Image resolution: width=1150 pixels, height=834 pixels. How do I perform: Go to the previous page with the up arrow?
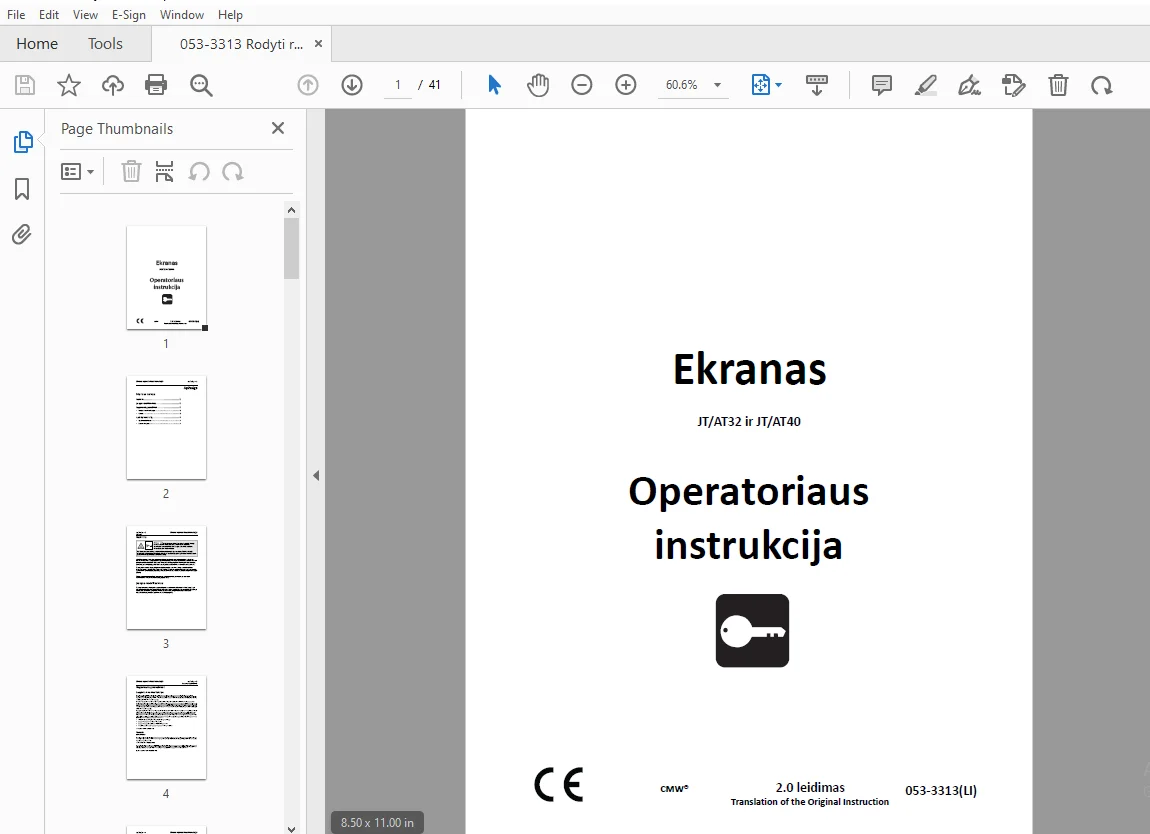pos(308,85)
